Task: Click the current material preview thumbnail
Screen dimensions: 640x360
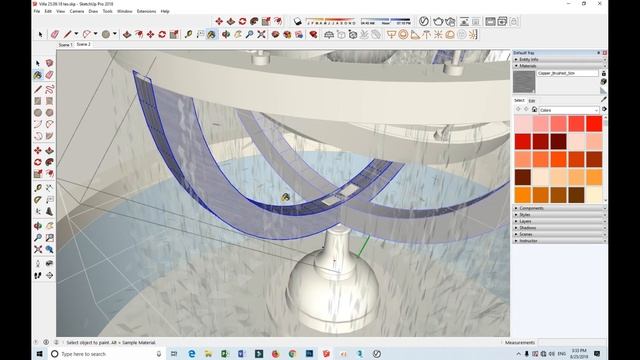Action: tap(524, 82)
